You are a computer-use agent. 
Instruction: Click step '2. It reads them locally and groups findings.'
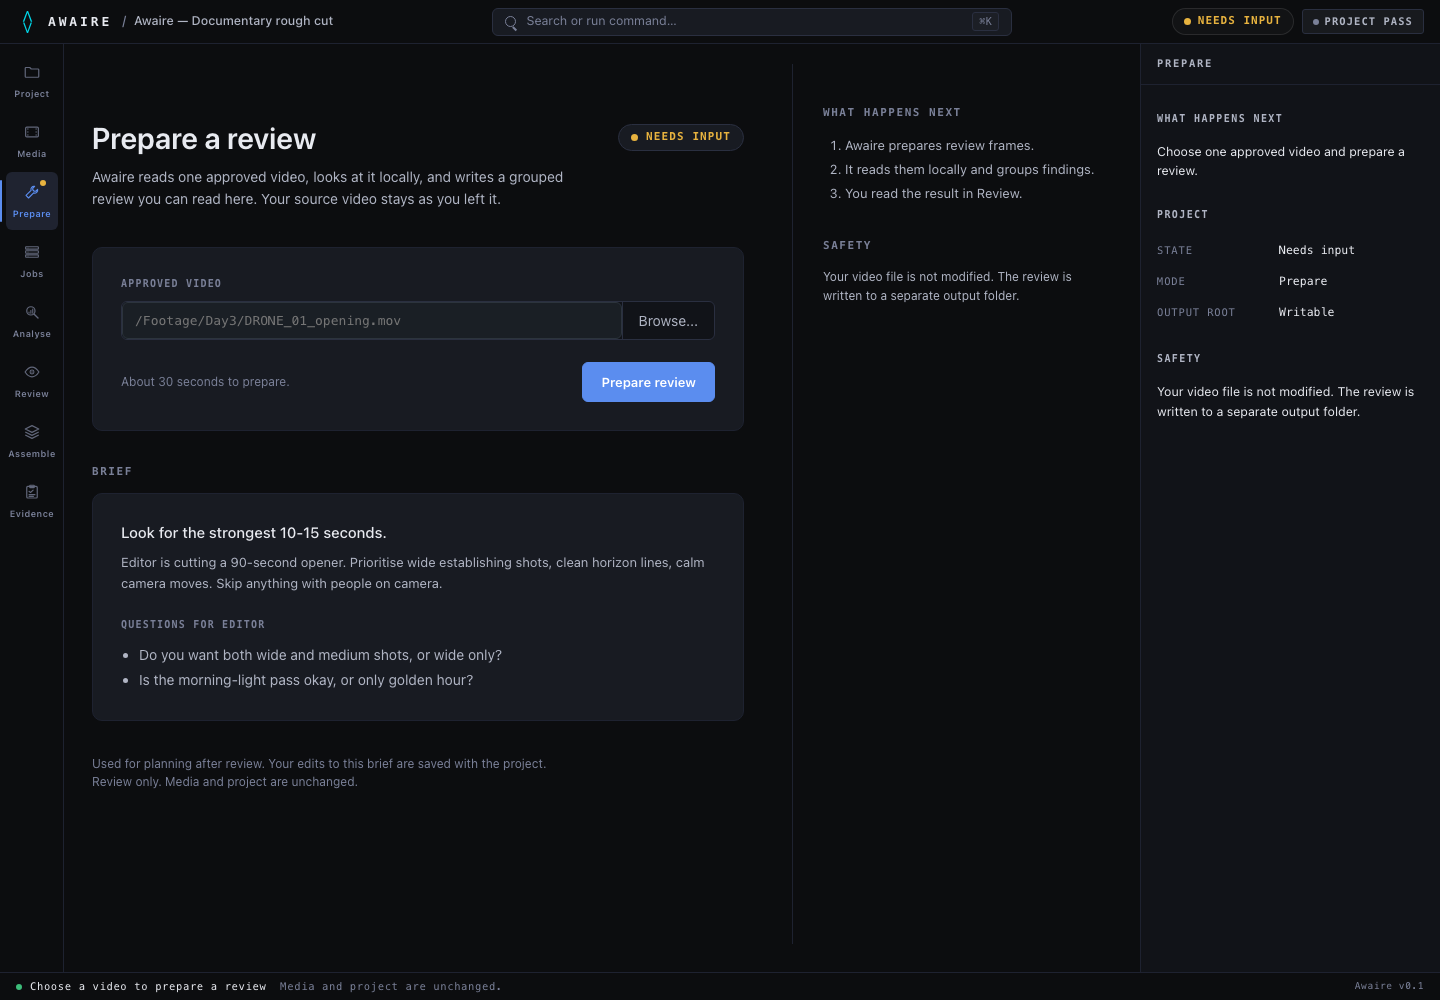[962, 170]
